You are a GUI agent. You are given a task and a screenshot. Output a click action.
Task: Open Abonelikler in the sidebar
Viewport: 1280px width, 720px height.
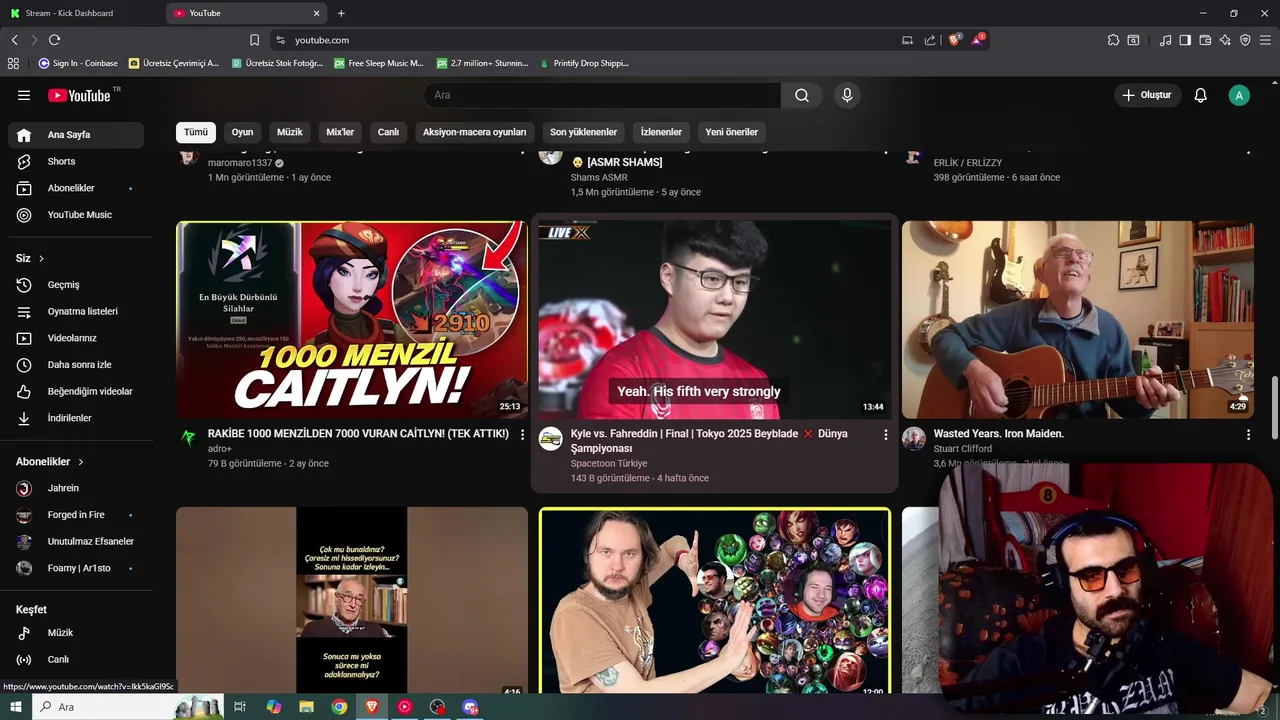point(76,188)
